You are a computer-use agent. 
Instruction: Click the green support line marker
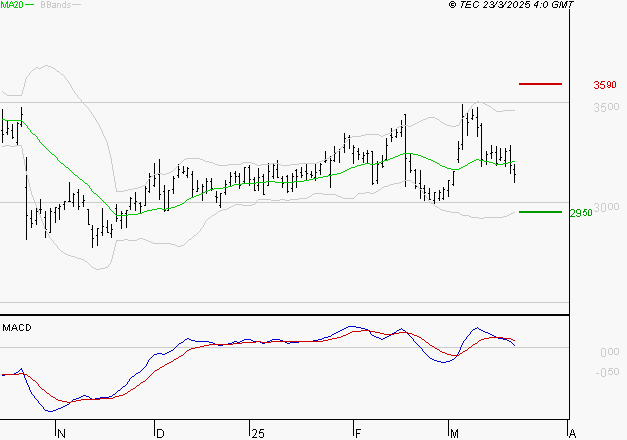540,212
